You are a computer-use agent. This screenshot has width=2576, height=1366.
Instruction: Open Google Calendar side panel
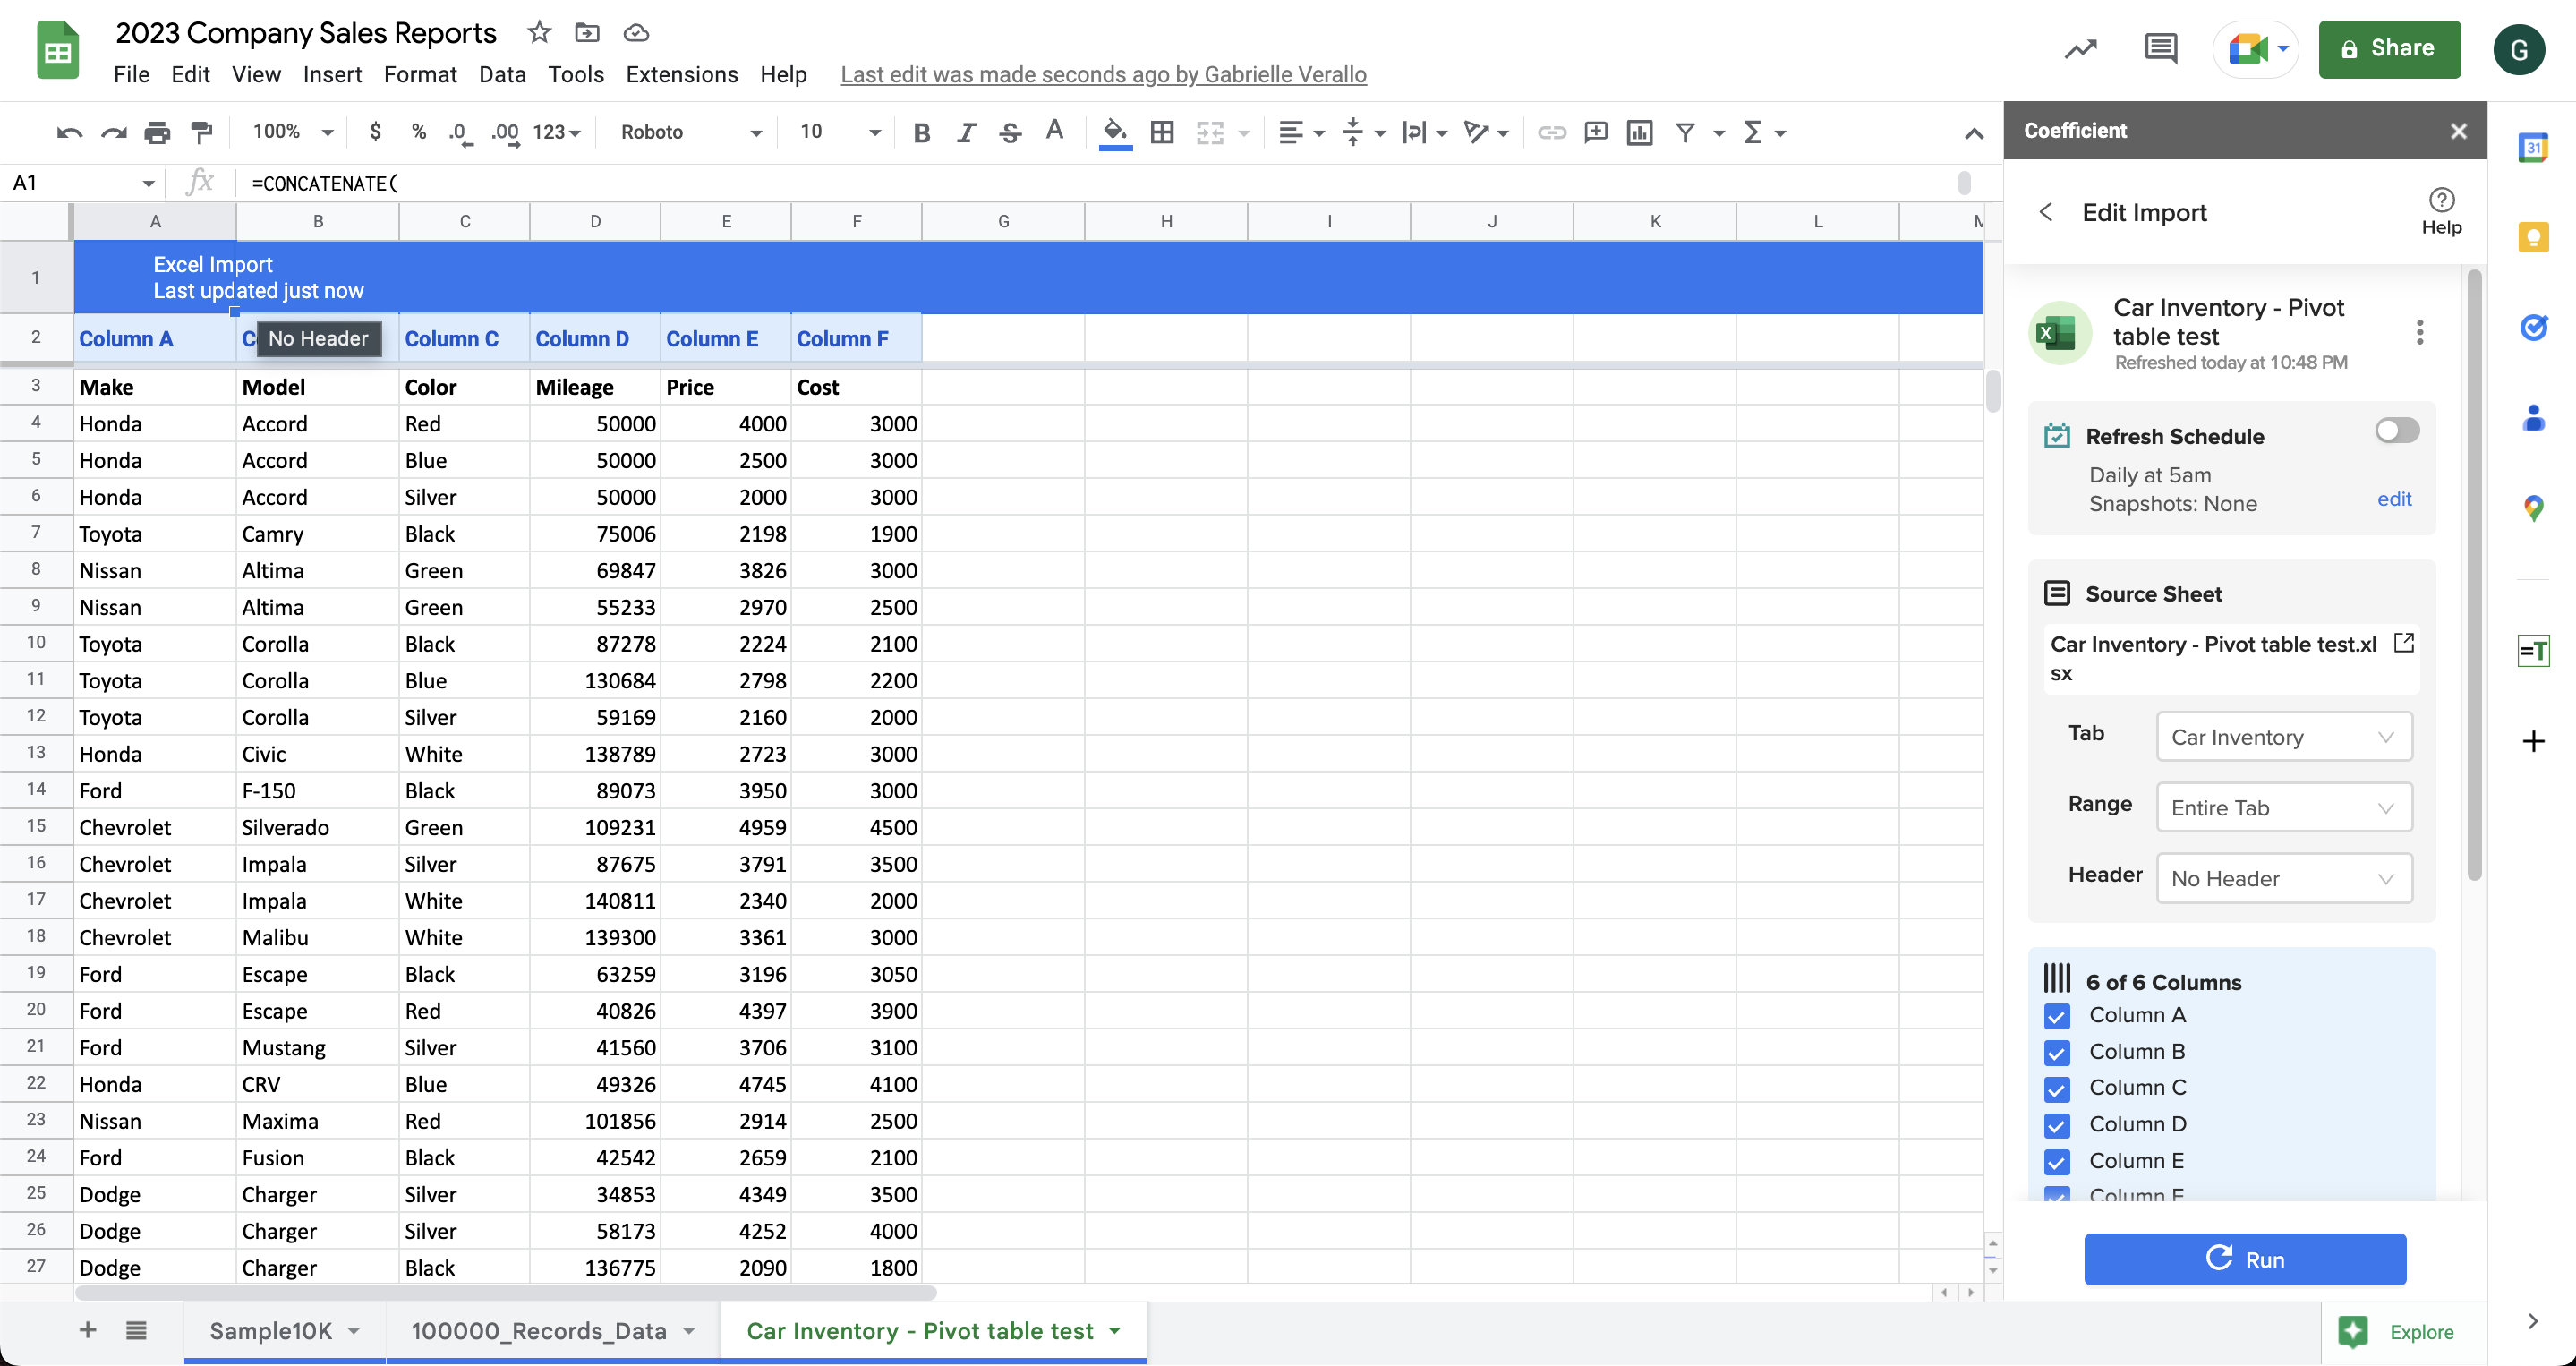[x=2532, y=148]
